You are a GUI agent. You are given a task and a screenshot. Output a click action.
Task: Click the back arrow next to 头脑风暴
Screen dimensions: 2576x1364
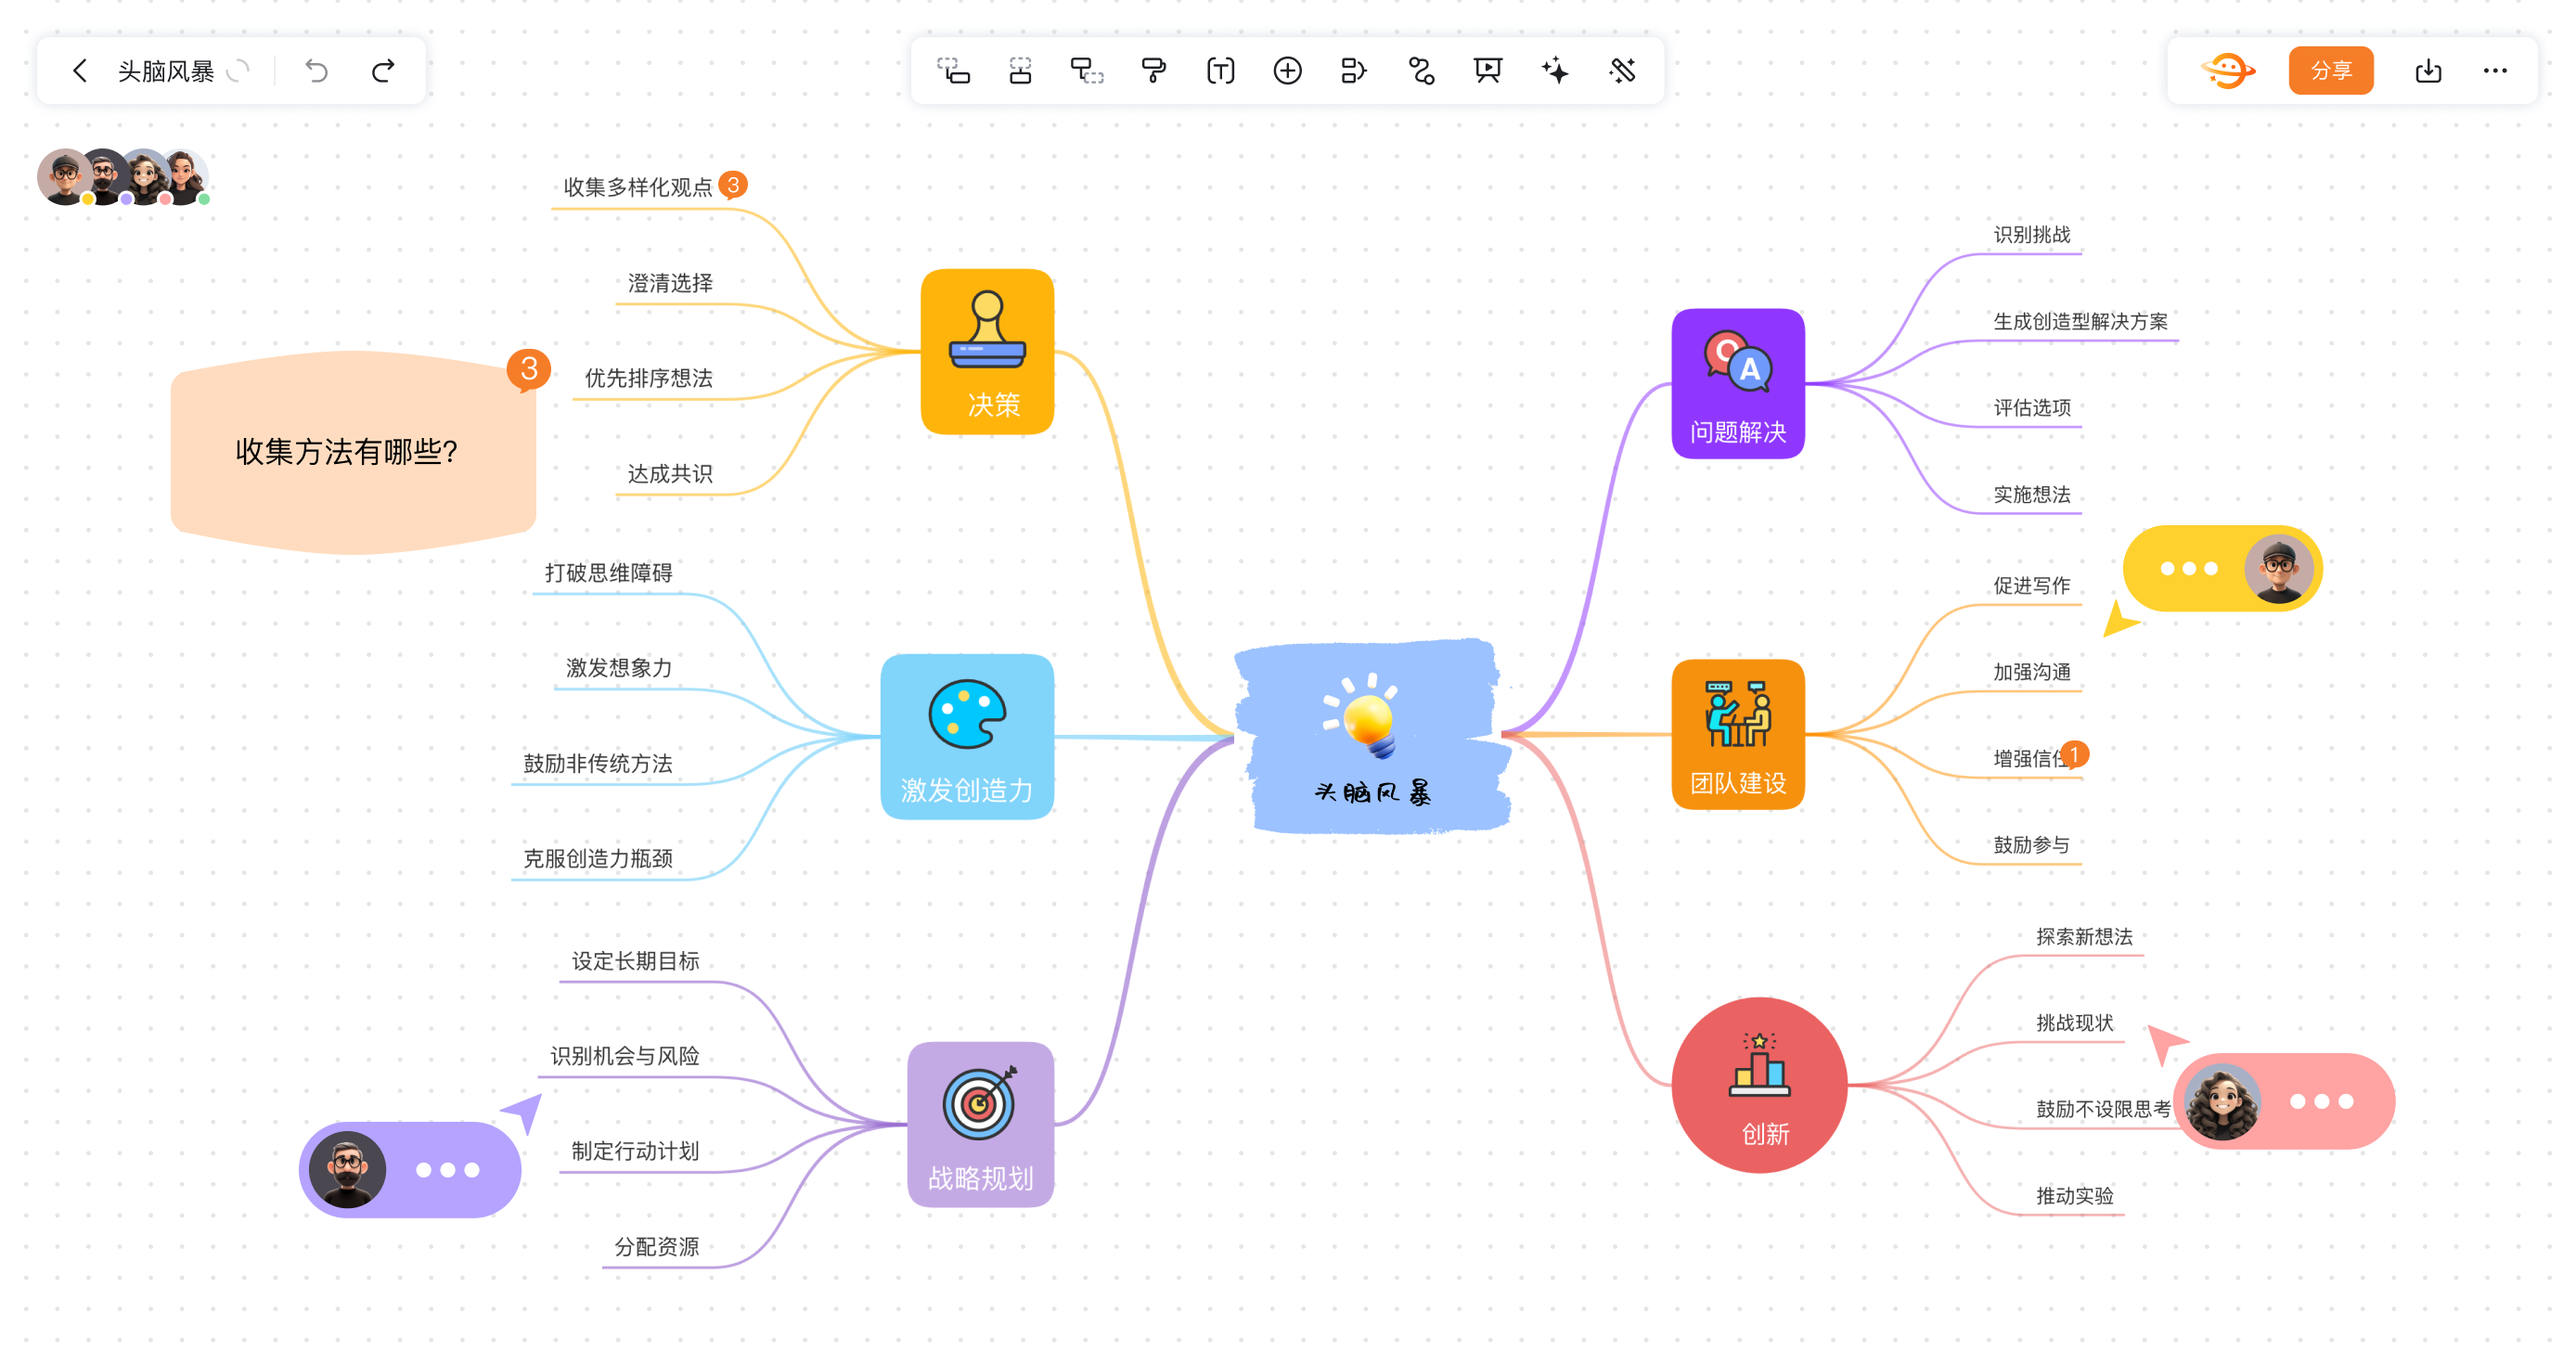tap(80, 71)
